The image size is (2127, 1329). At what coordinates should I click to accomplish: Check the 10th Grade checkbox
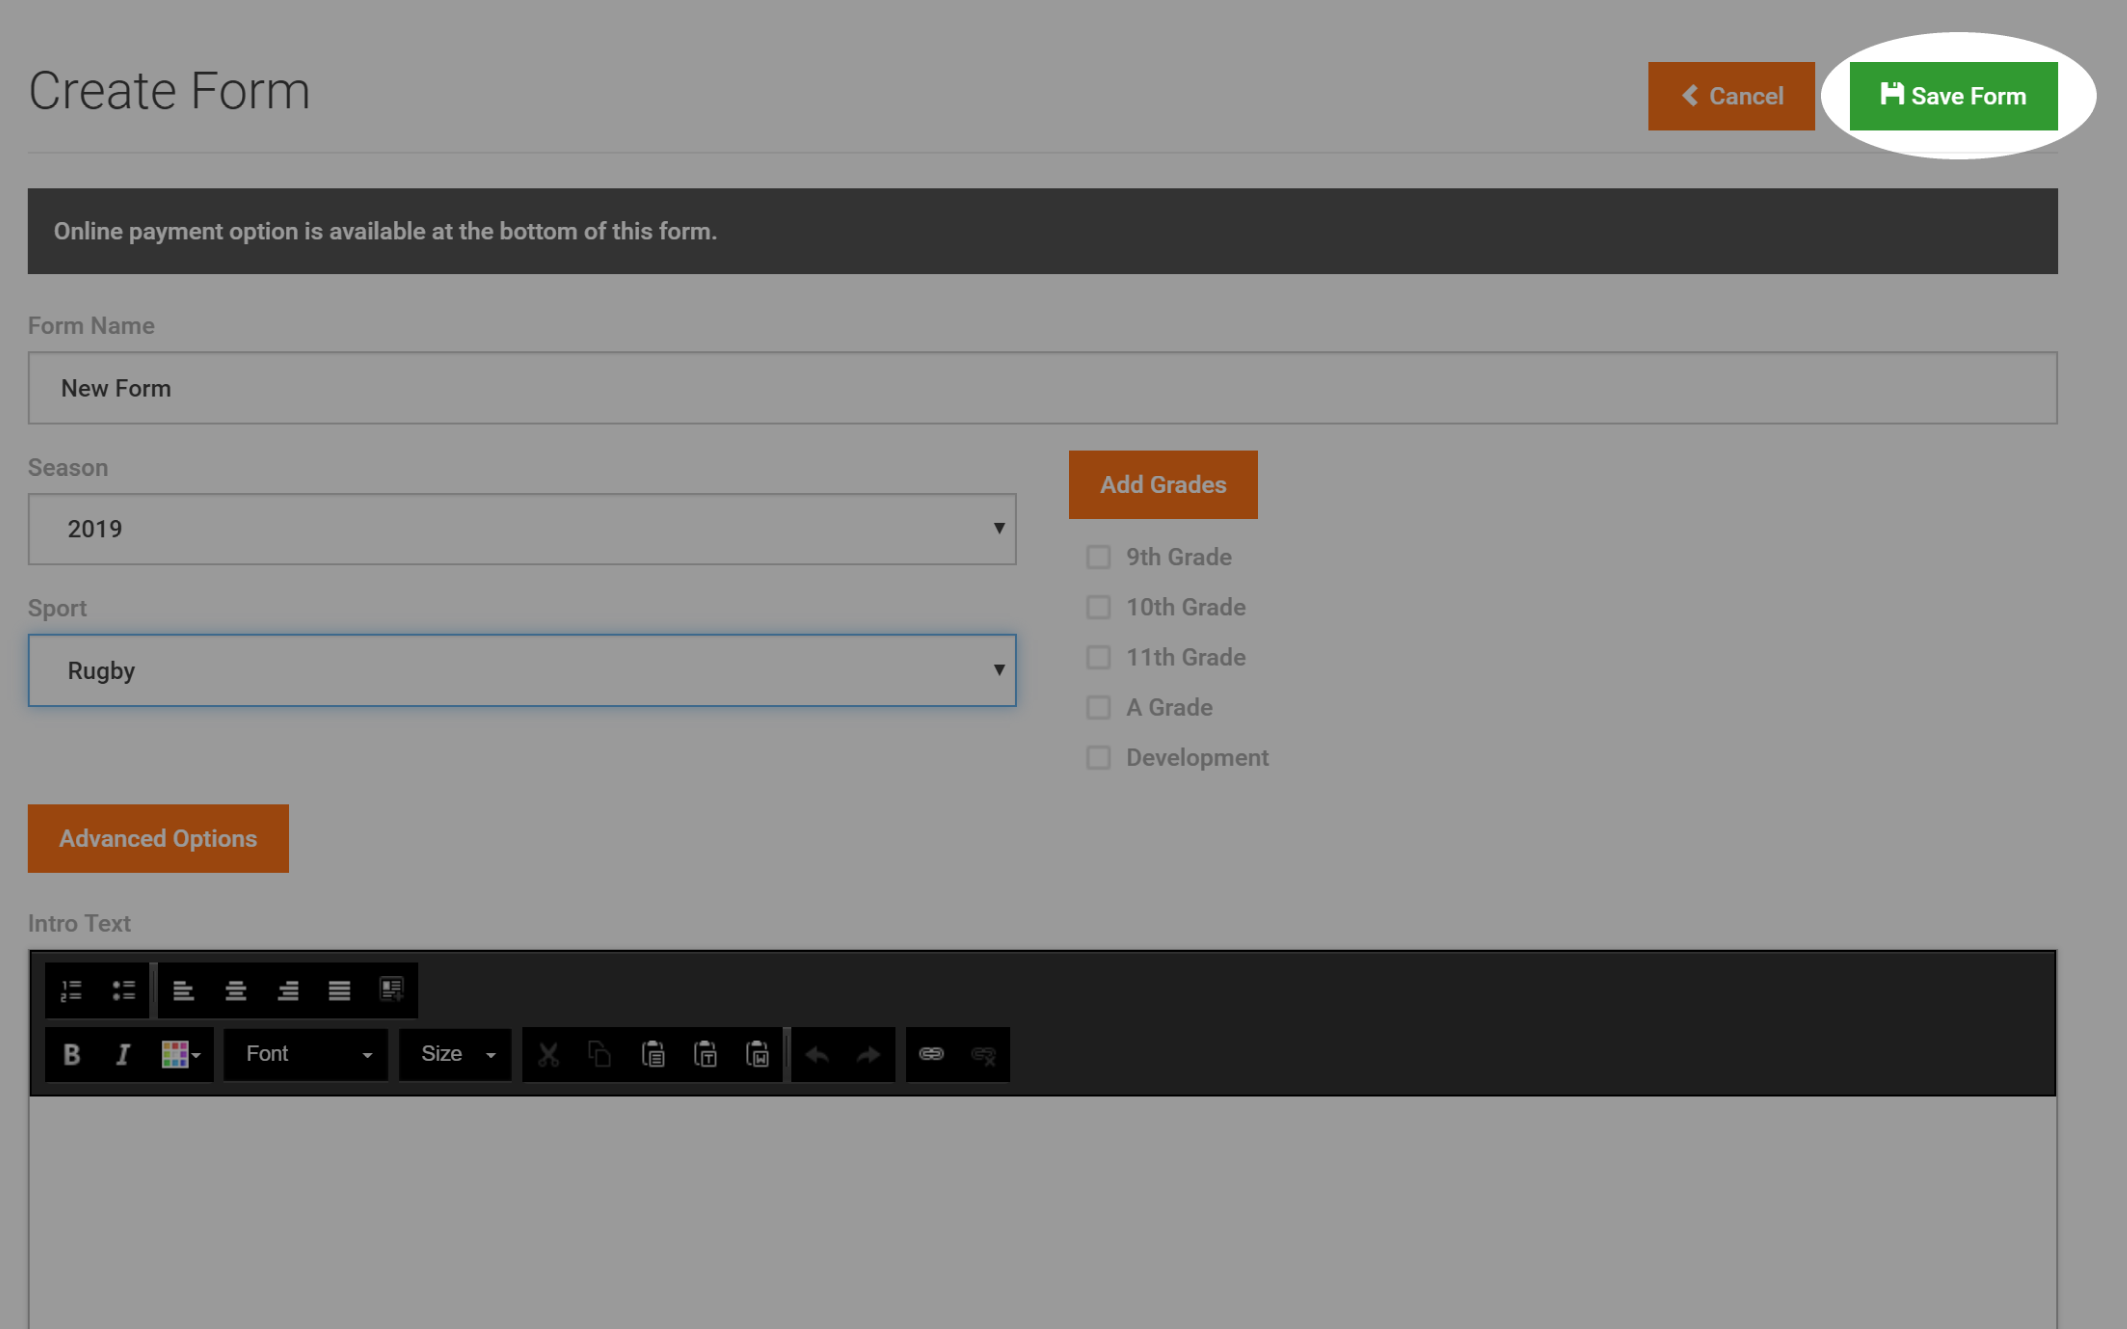1098,607
